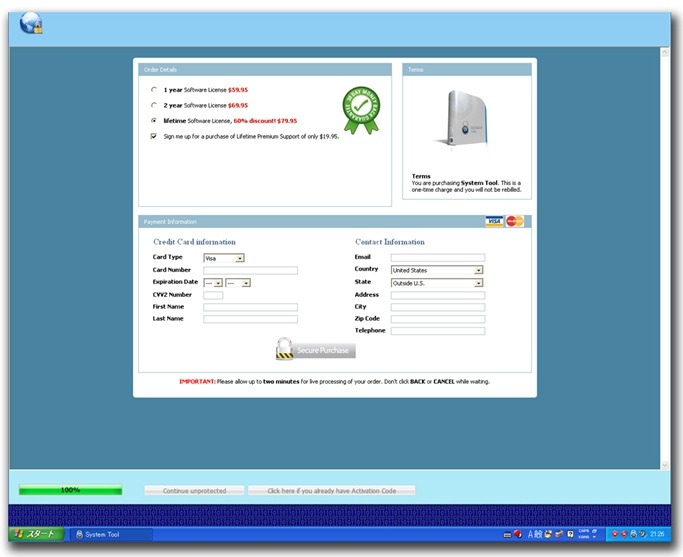This screenshot has height=557, width=683.
Task: Click in the Telephone field
Action: [438, 331]
